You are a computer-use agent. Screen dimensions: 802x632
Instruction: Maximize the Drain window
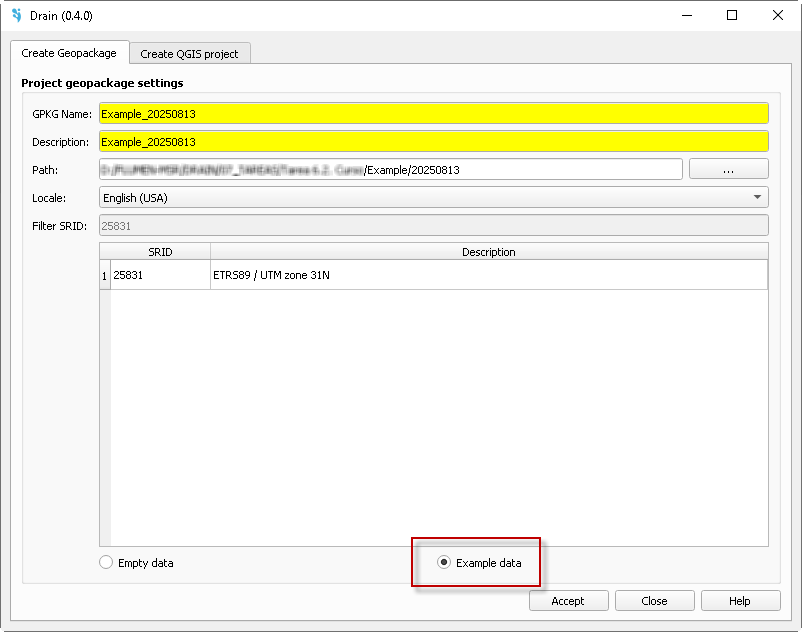[x=732, y=16]
